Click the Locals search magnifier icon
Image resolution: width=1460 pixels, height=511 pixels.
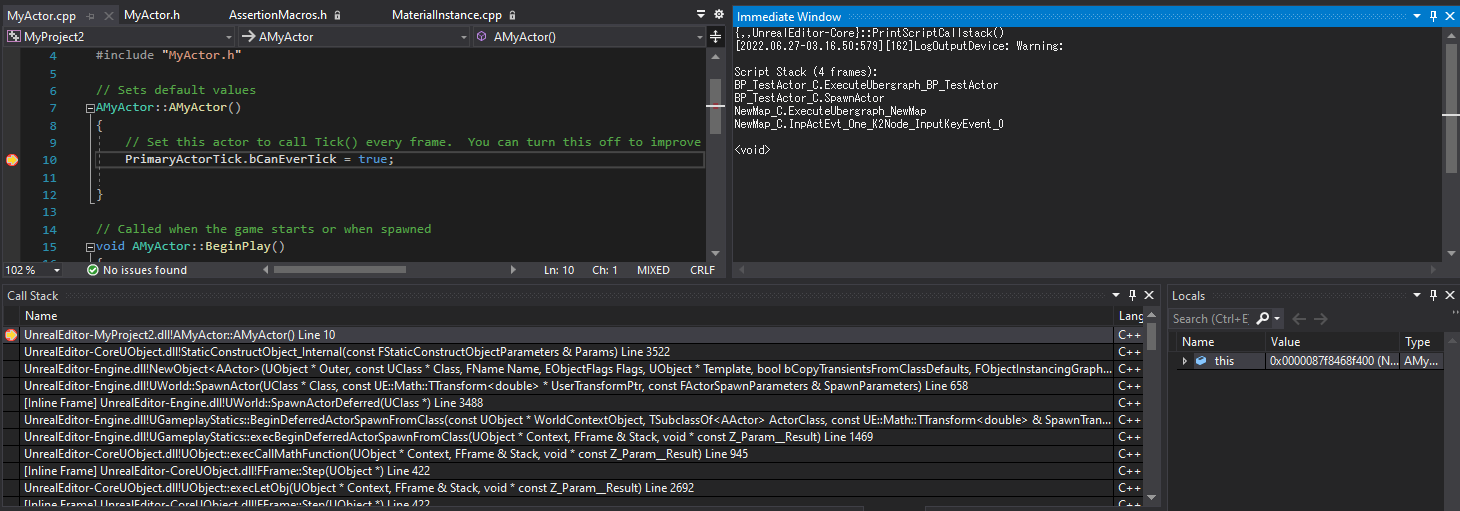click(x=1261, y=319)
